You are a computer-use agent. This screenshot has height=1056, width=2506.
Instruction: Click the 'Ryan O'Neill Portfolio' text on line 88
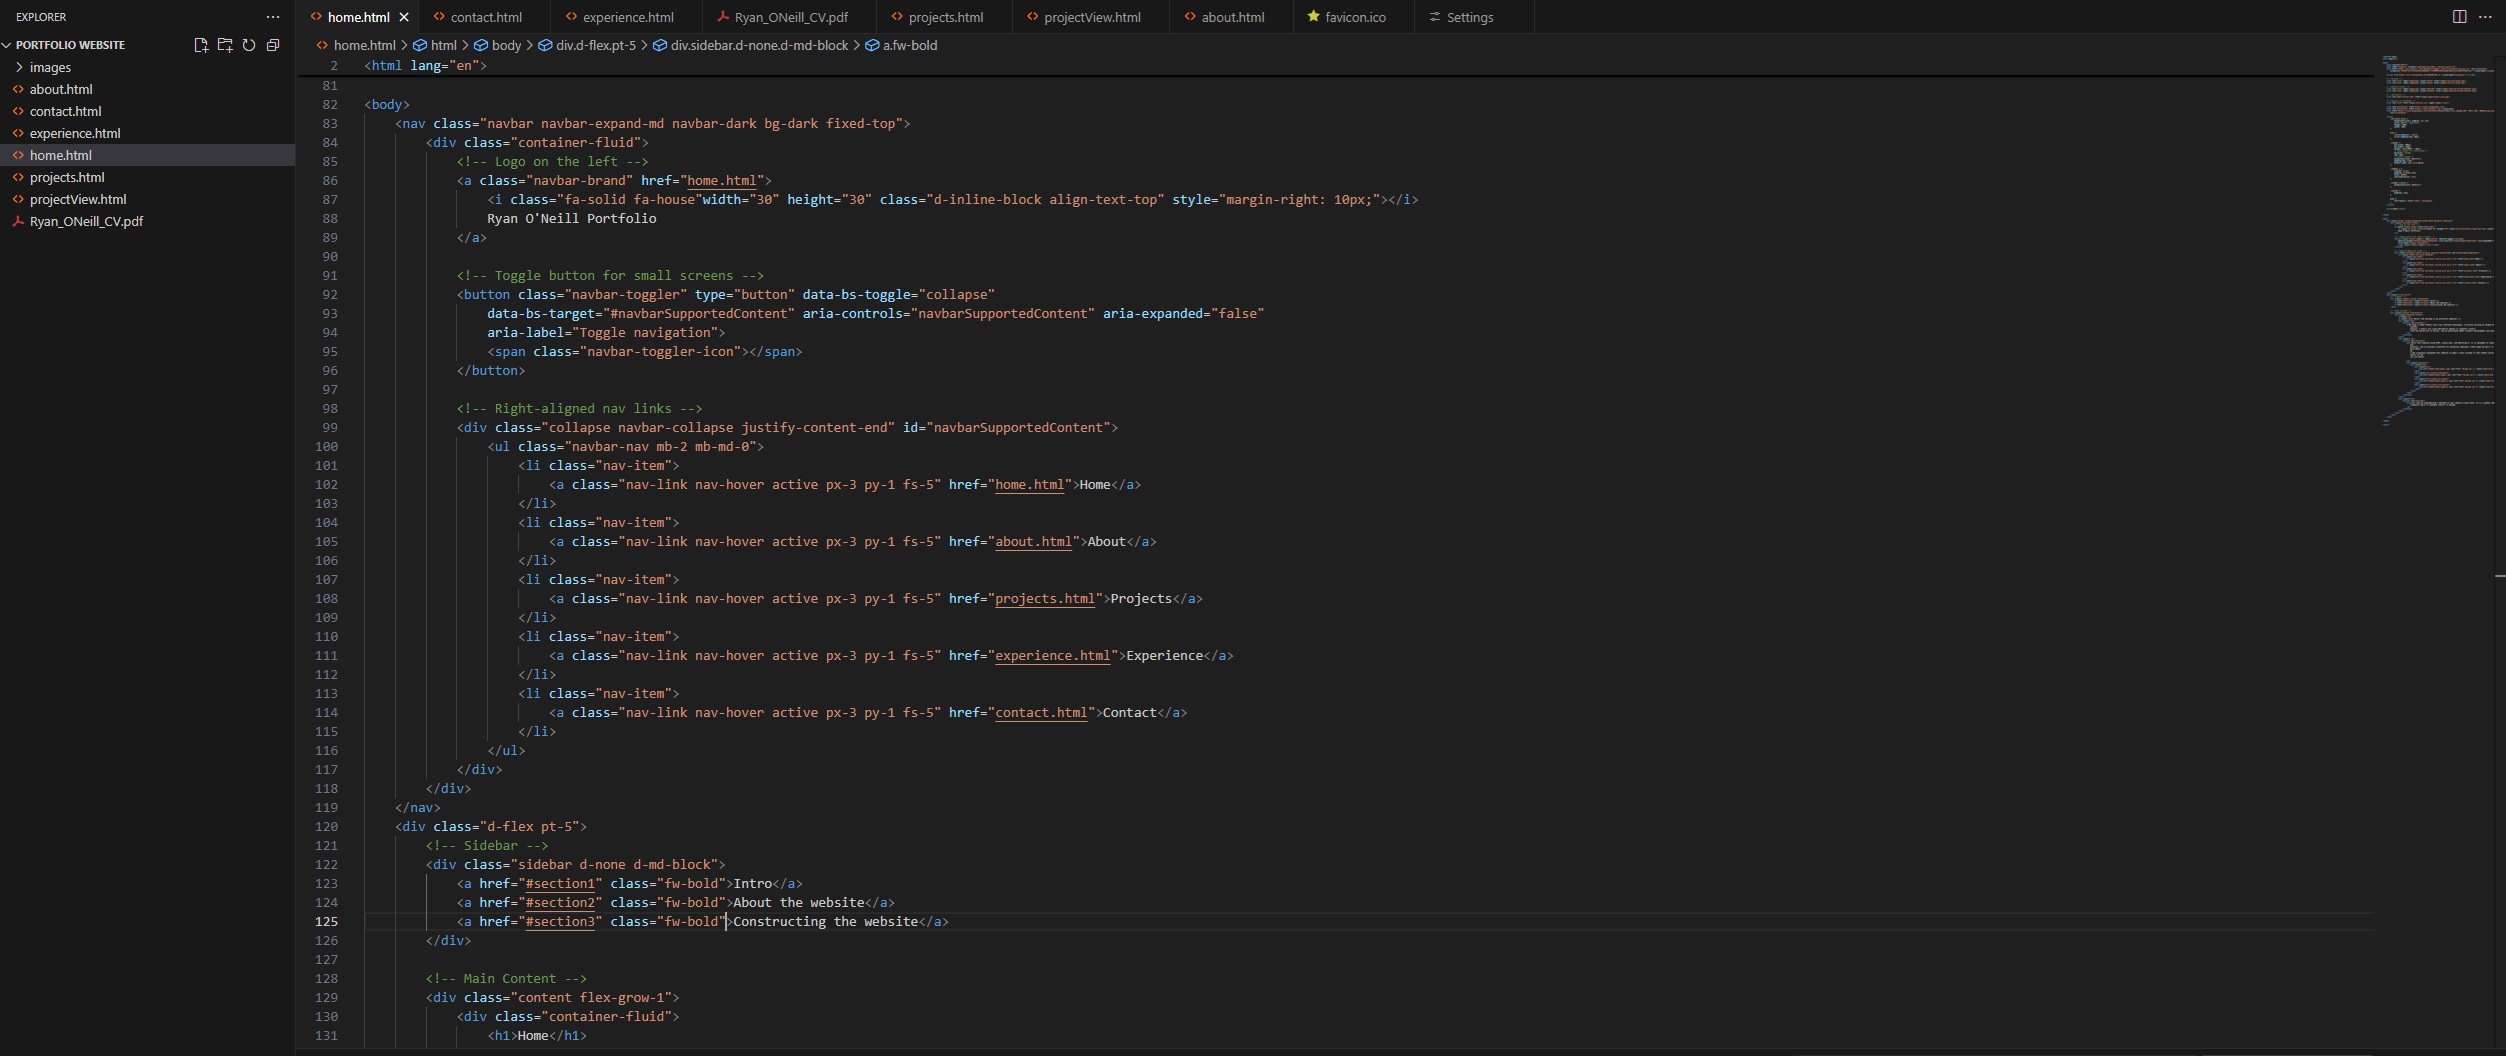coord(572,218)
